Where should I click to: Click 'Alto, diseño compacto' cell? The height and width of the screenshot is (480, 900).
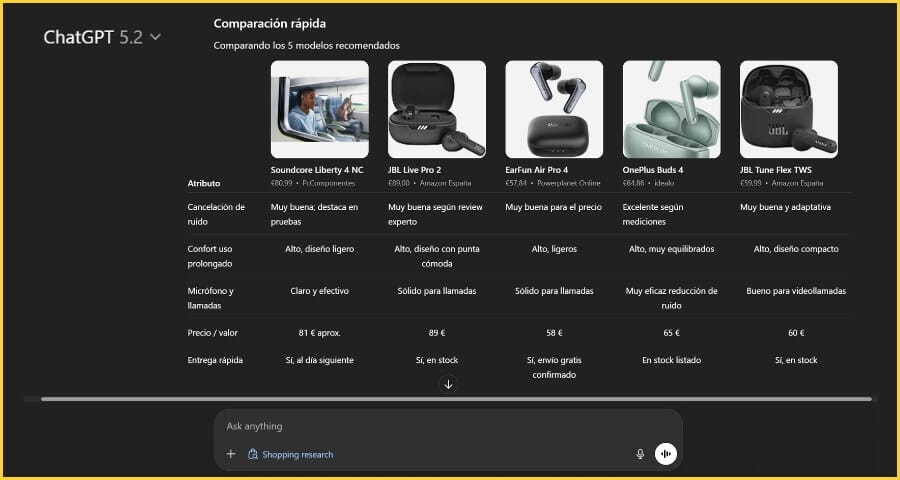tap(796, 249)
